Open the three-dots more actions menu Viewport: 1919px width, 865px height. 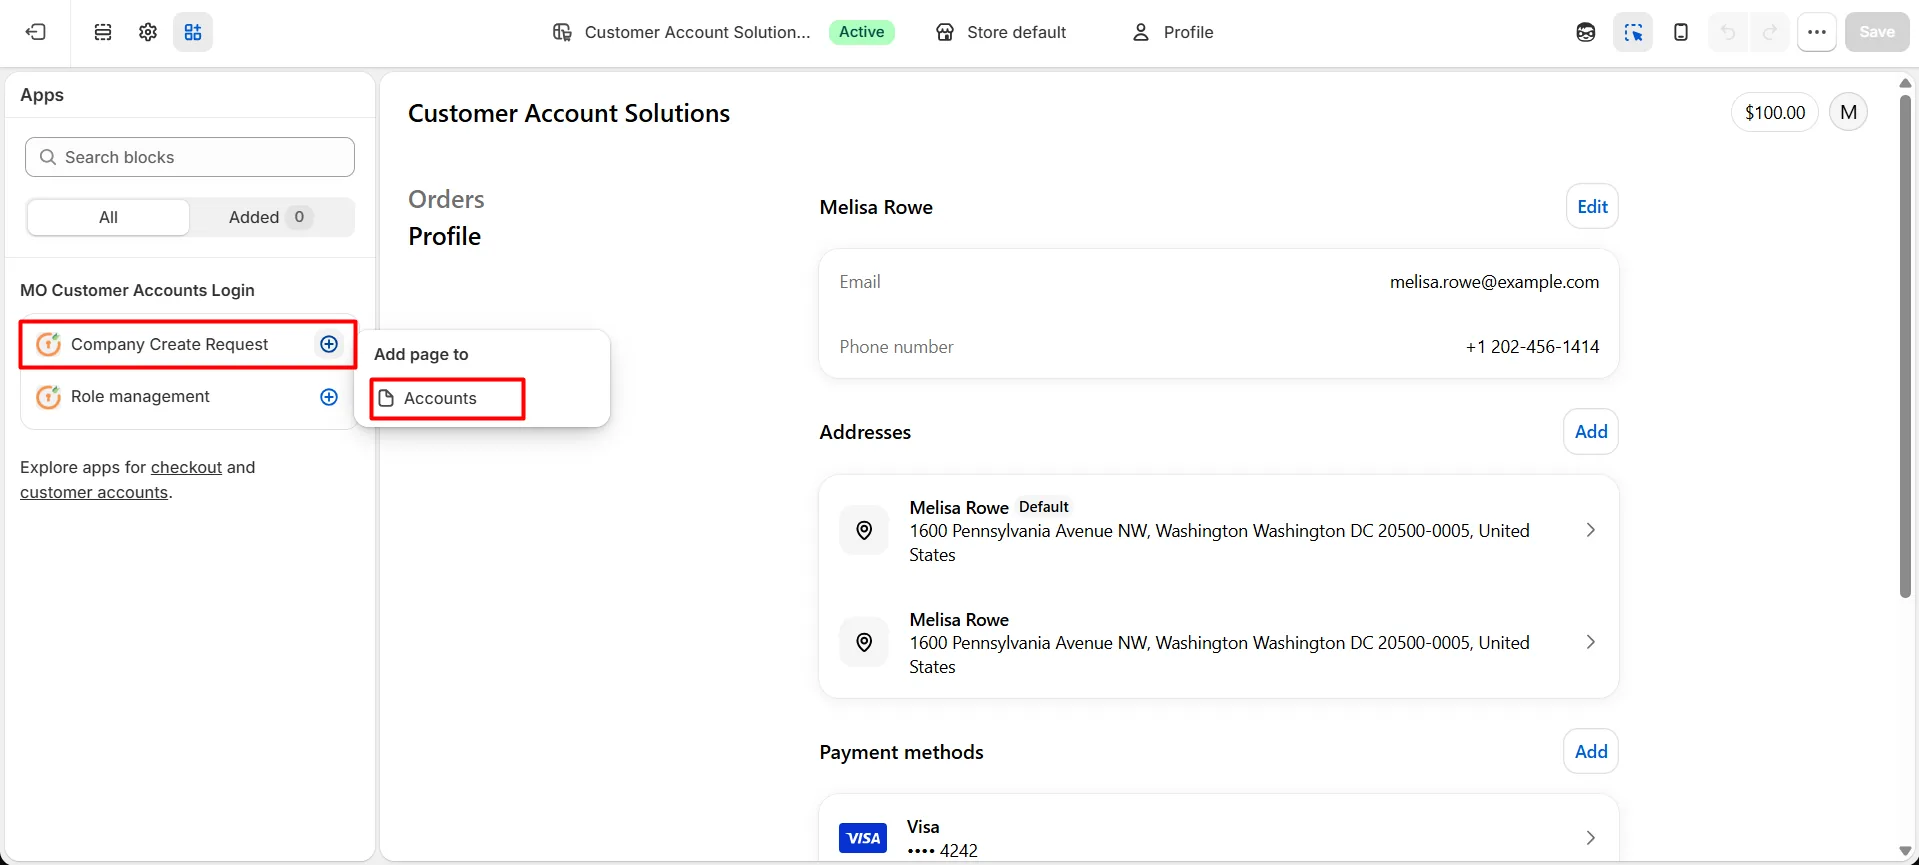[1817, 32]
